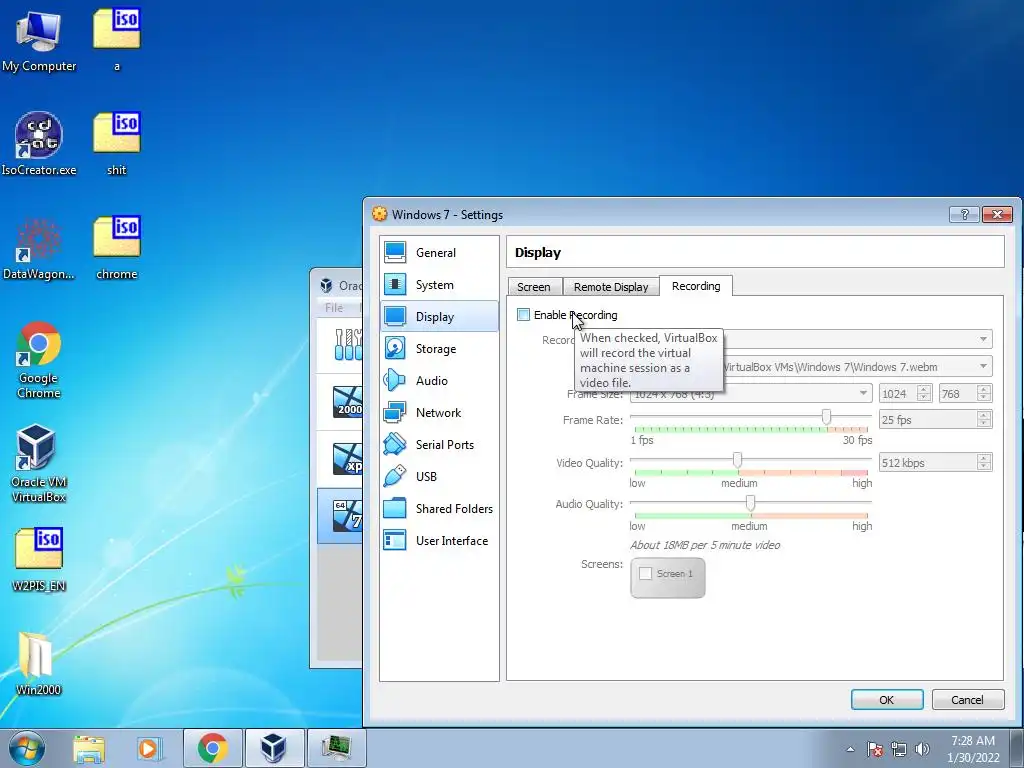Click the Video Quality slider handle
The image size is (1024, 768).
coord(737,460)
